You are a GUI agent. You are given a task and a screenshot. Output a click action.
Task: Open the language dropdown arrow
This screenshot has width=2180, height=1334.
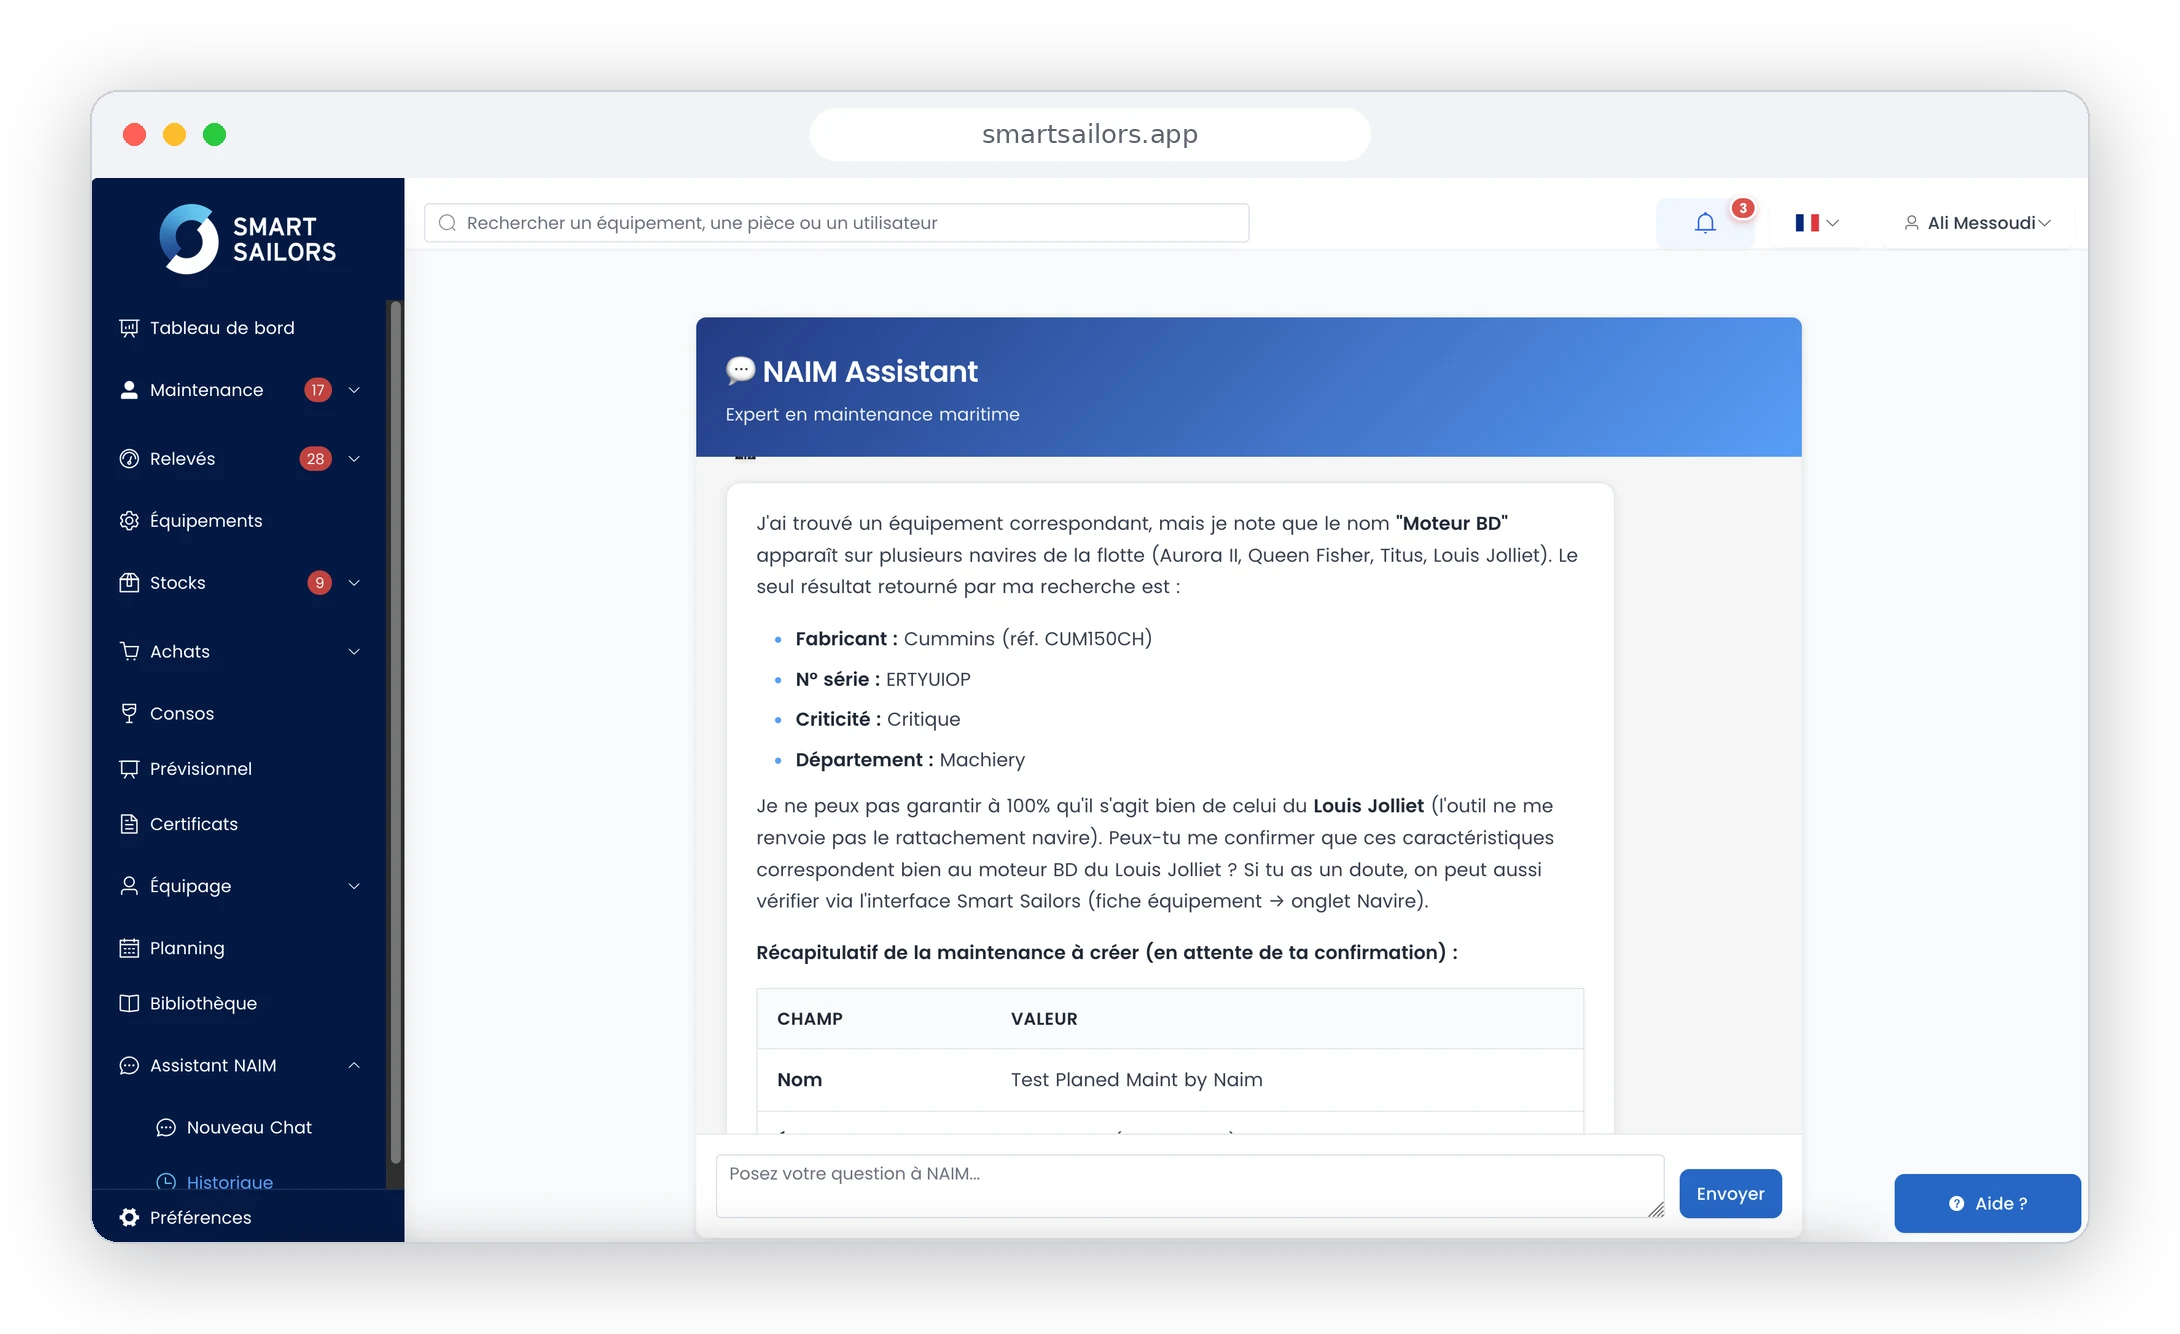(1832, 223)
